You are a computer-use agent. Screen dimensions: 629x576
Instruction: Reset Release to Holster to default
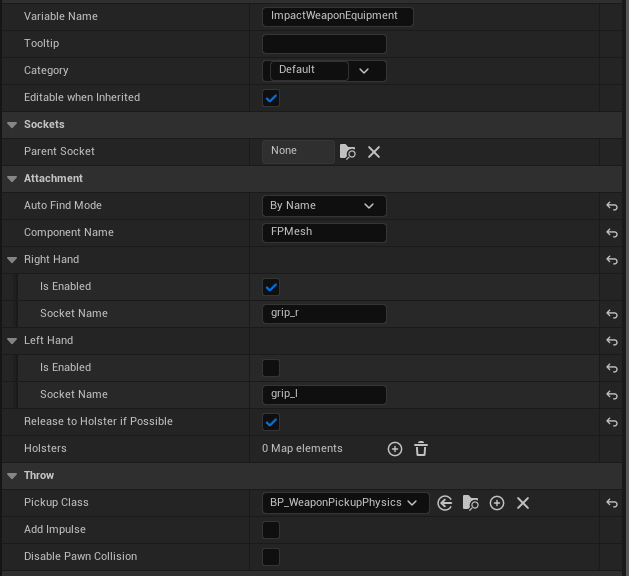[612, 422]
